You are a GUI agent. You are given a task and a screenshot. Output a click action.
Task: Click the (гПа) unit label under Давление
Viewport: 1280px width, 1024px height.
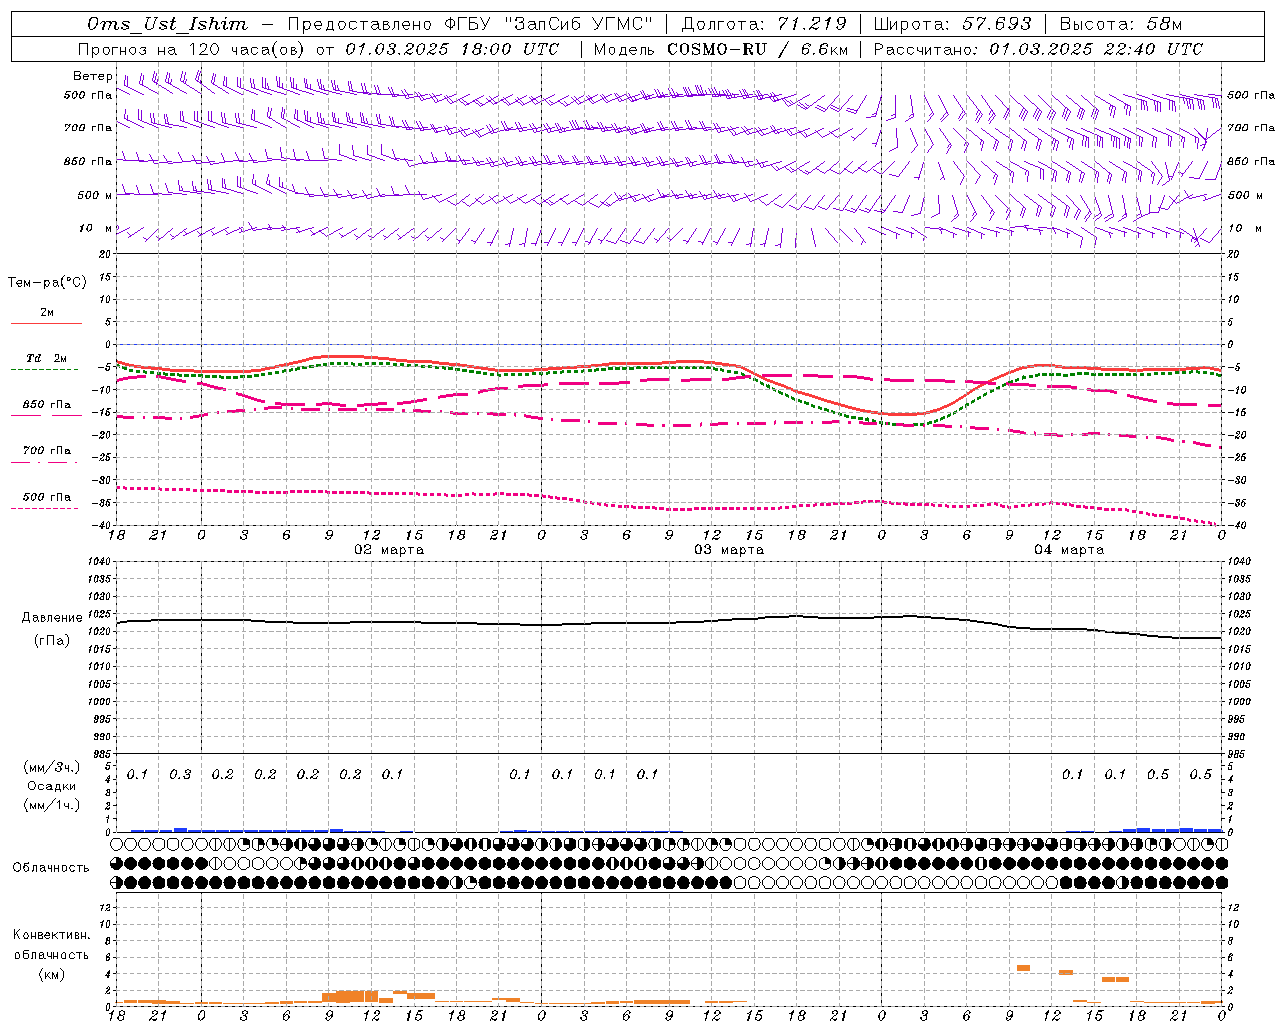52,640
